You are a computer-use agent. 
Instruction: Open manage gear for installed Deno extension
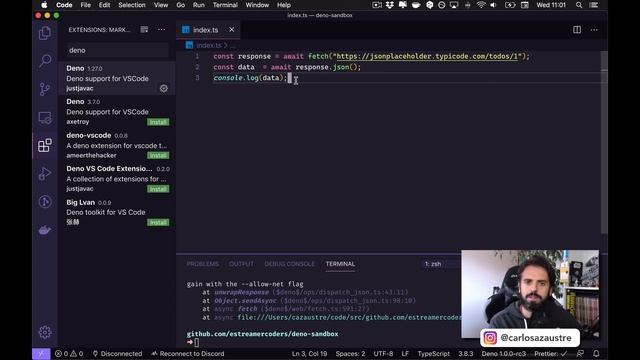164,88
